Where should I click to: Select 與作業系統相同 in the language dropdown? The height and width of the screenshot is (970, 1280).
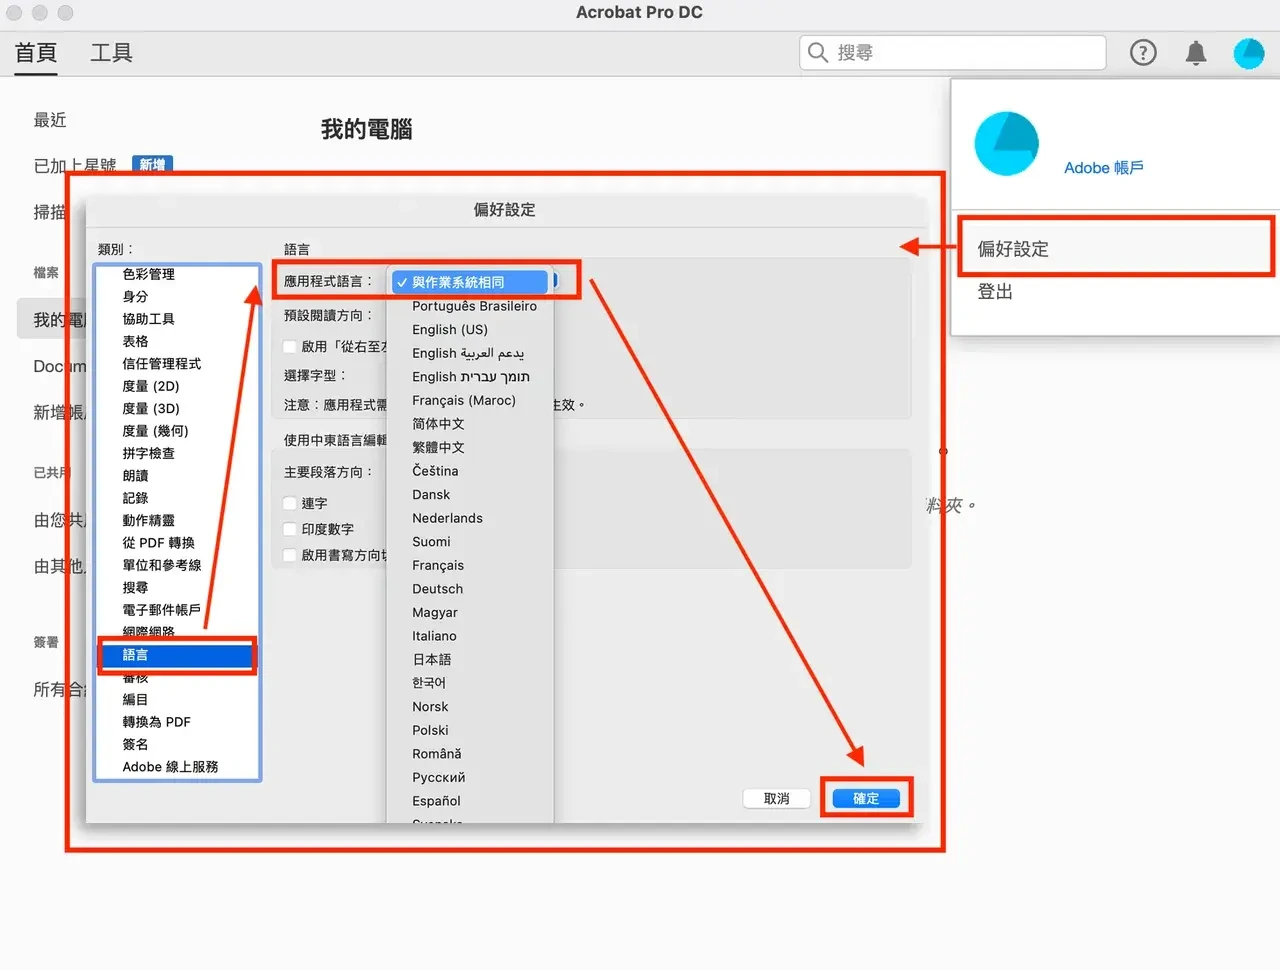470,282
